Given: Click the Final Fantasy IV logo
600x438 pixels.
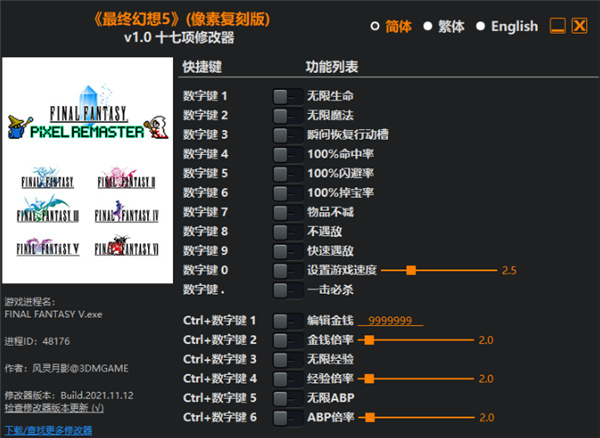Looking at the screenshot, I should pyautogui.click(x=127, y=212).
